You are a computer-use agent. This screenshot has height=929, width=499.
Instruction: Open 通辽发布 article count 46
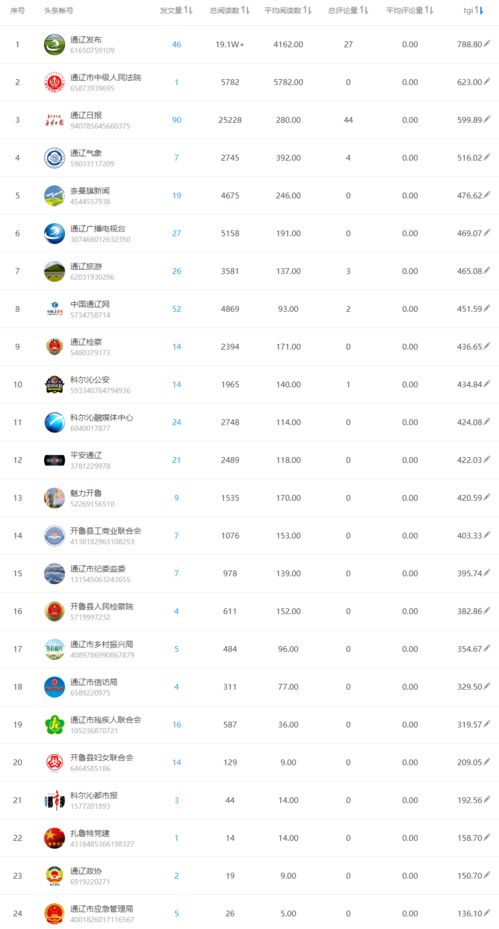pyautogui.click(x=176, y=44)
